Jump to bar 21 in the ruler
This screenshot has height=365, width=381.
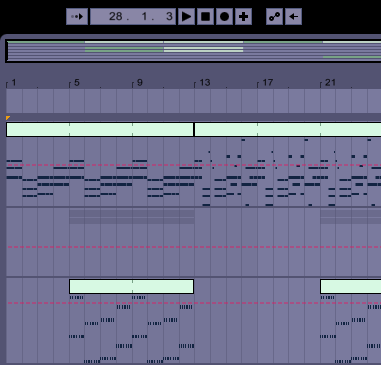click(330, 83)
